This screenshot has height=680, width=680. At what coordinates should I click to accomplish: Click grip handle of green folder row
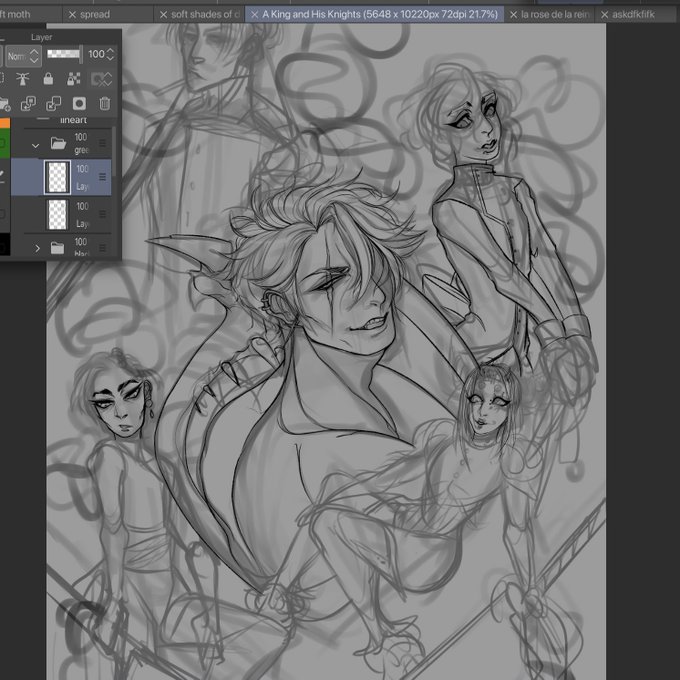click(x=102, y=143)
